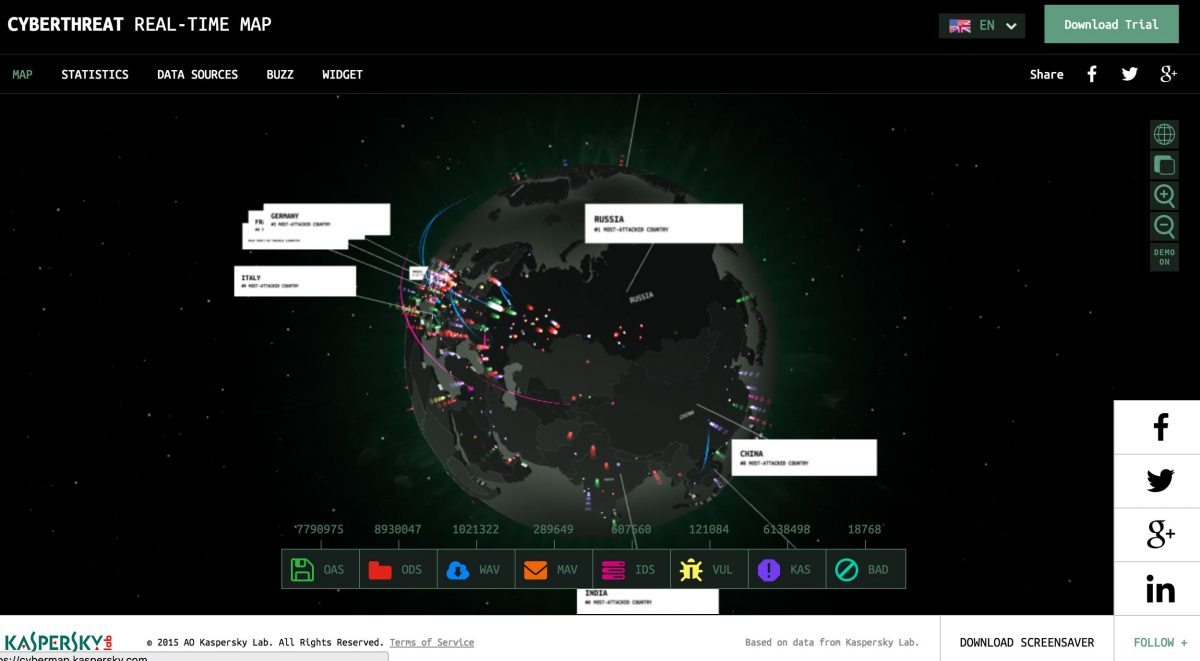Click the 1021322 WAV counter
Viewport: 1200px width, 661px height.
click(x=476, y=529)
